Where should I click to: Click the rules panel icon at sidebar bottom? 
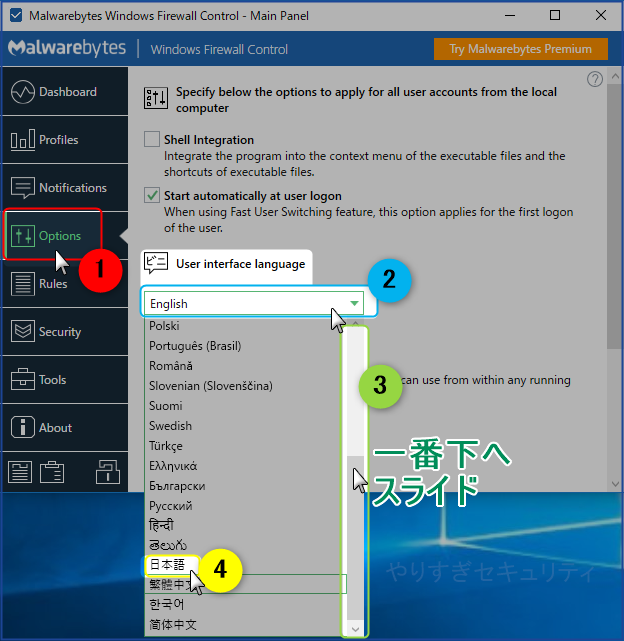pos(20,472)
